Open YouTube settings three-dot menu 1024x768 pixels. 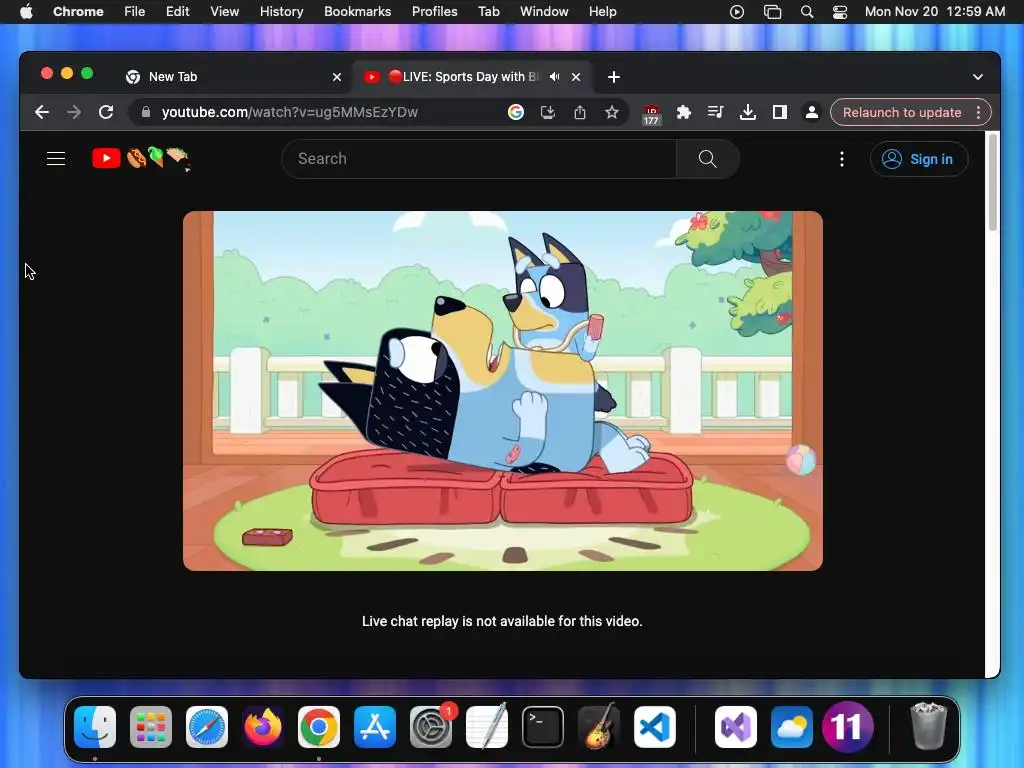point(842,159)
